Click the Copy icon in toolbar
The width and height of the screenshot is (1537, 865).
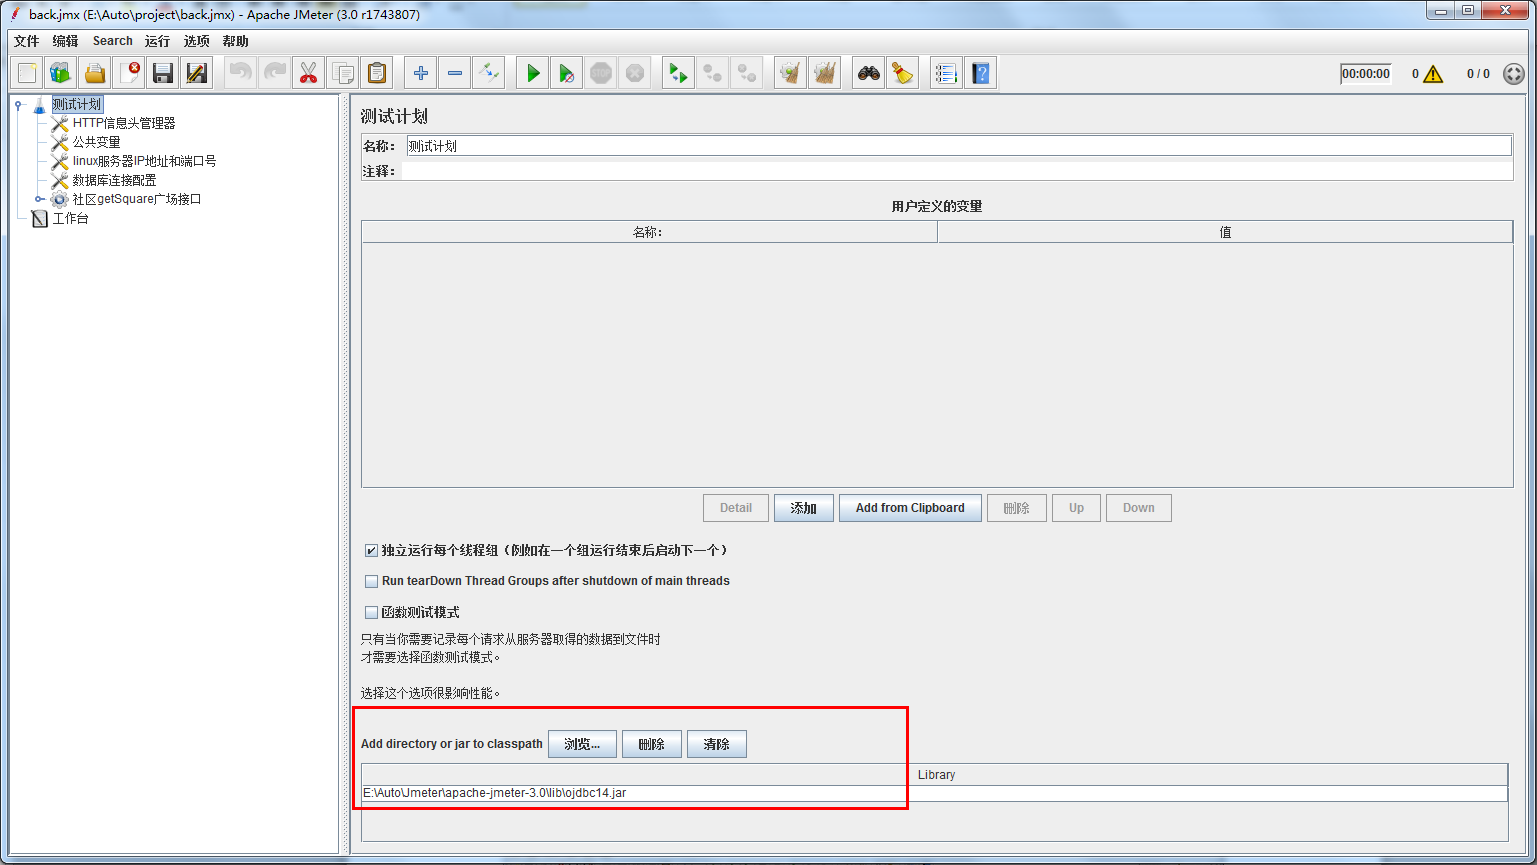point(342,73)
